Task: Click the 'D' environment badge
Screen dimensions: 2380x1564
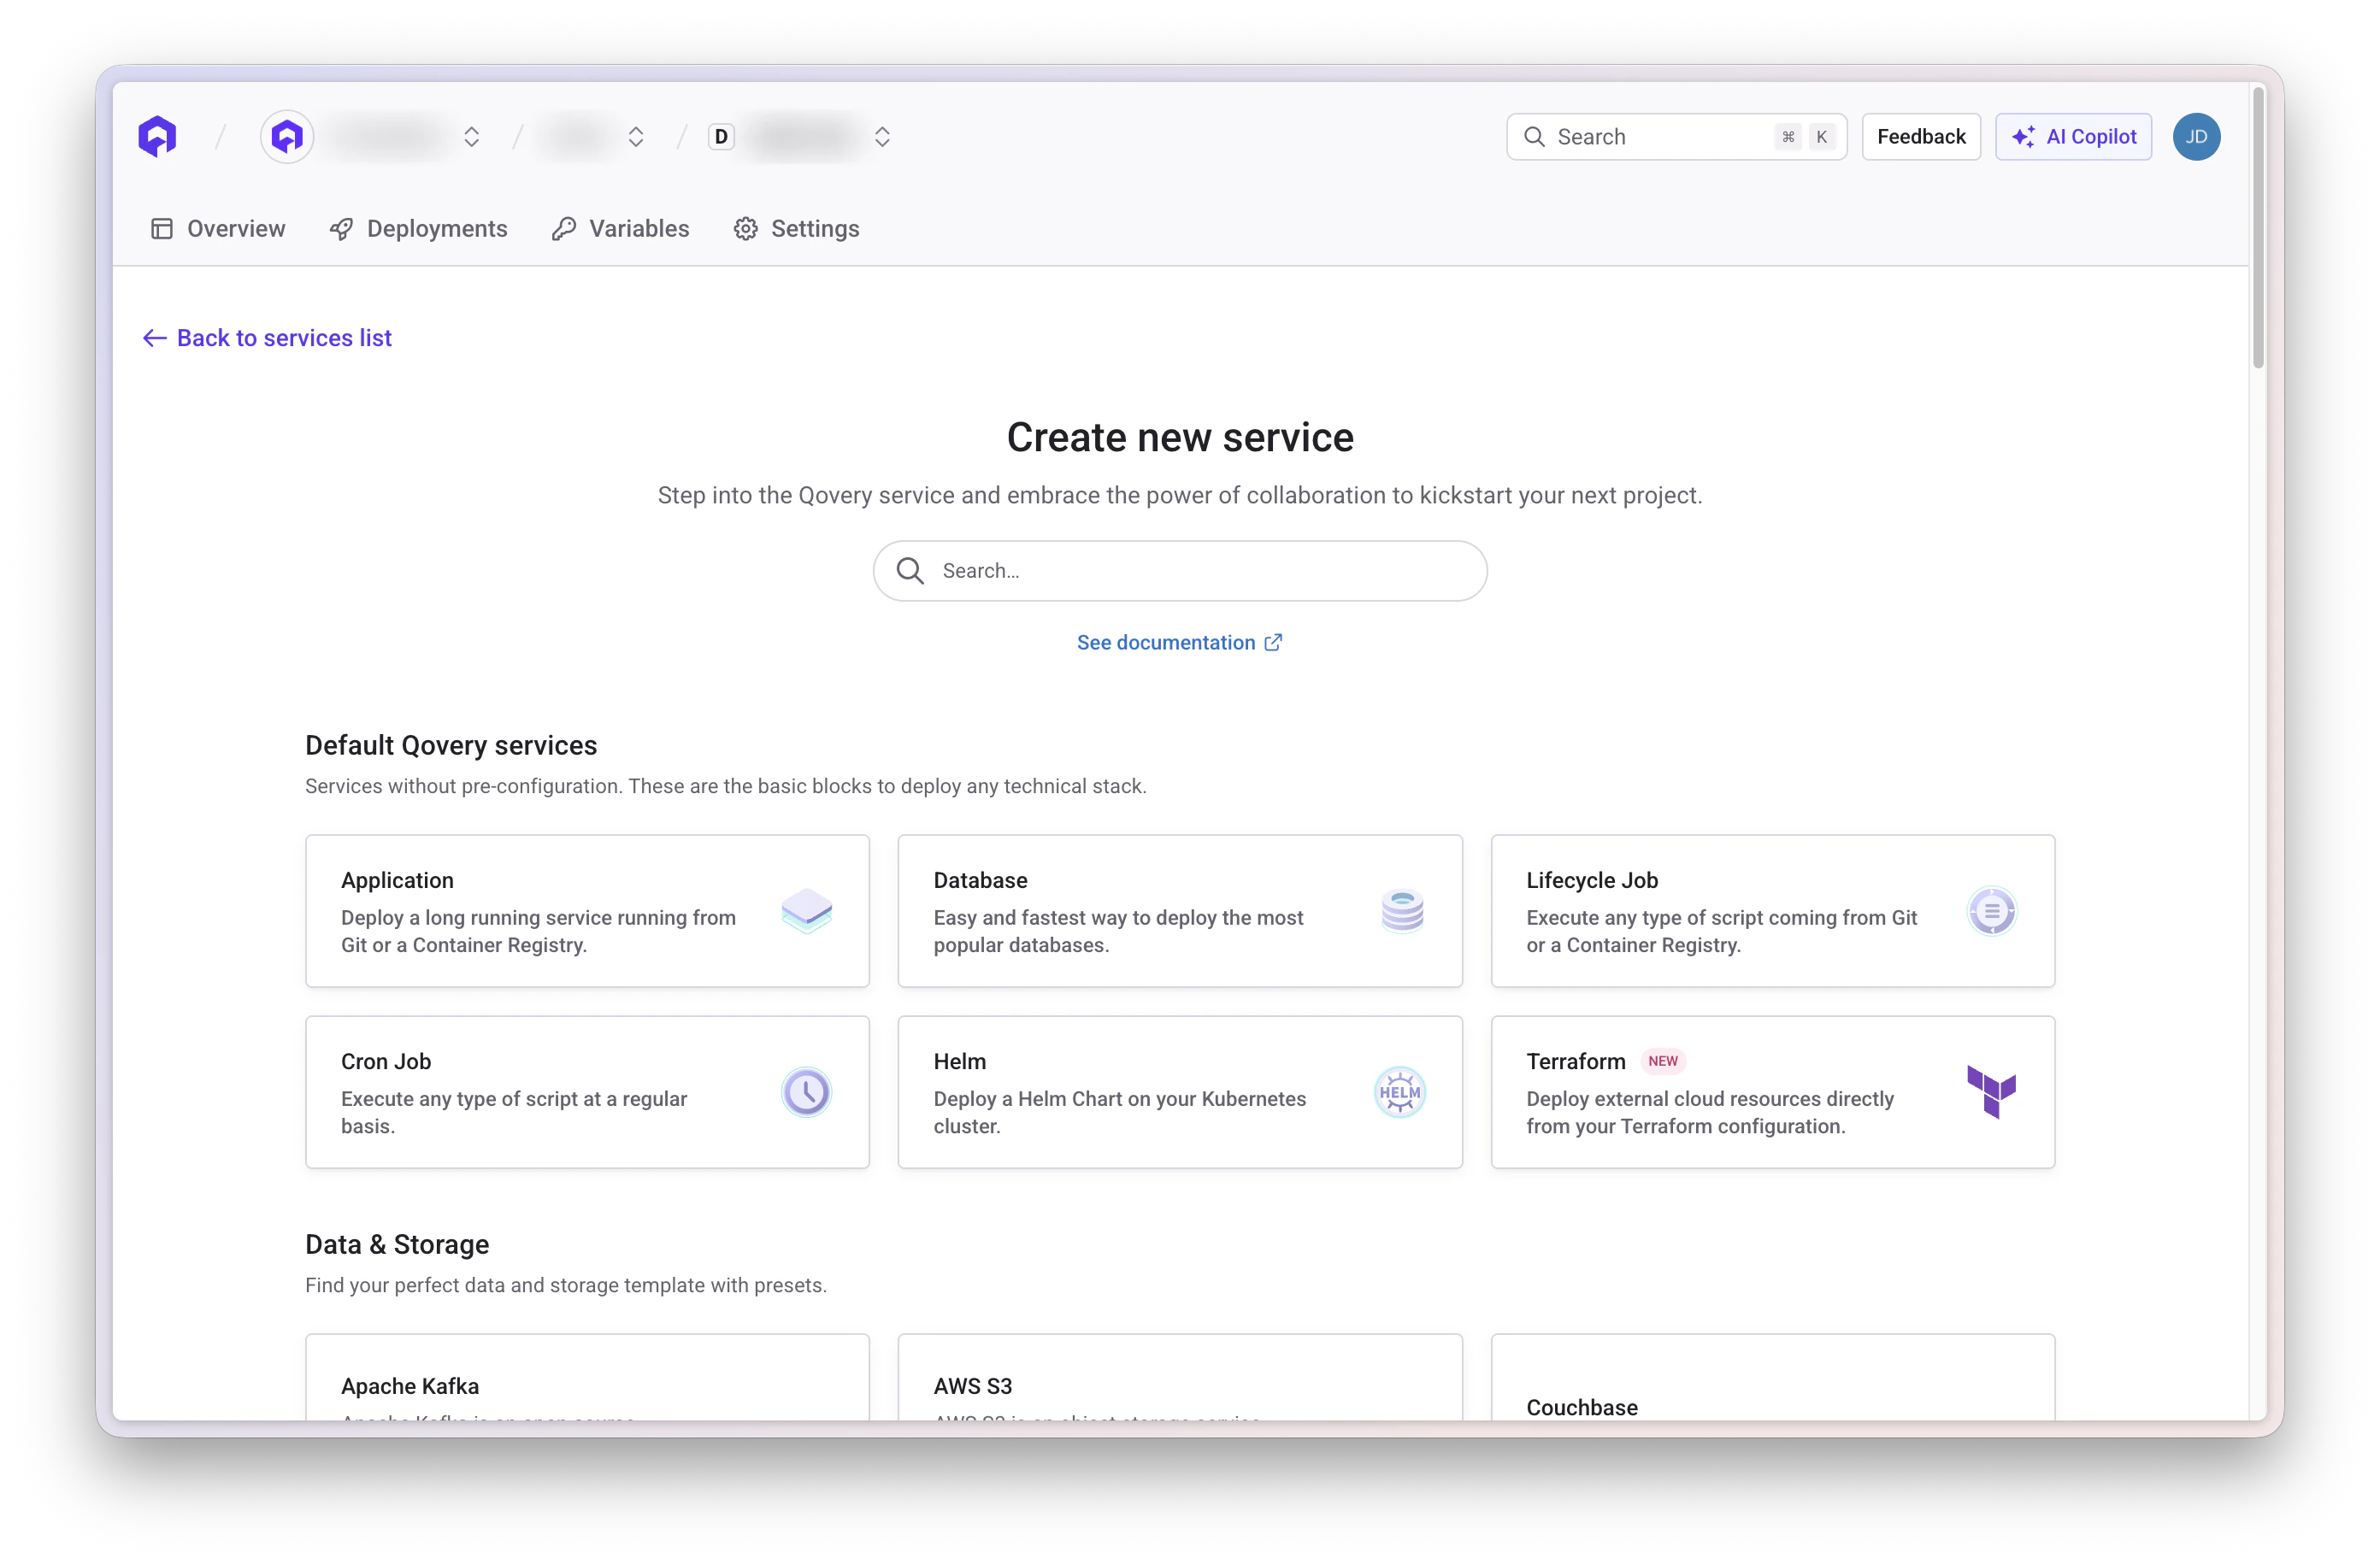Action: 721,137
